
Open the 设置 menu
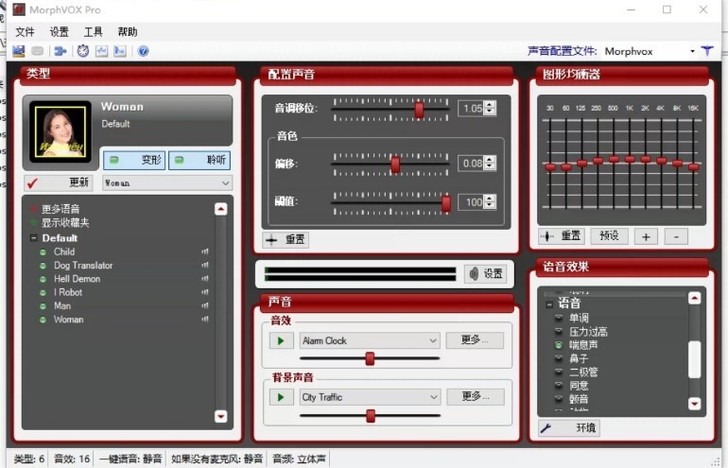pyautogui.click(x=59, y=32)
